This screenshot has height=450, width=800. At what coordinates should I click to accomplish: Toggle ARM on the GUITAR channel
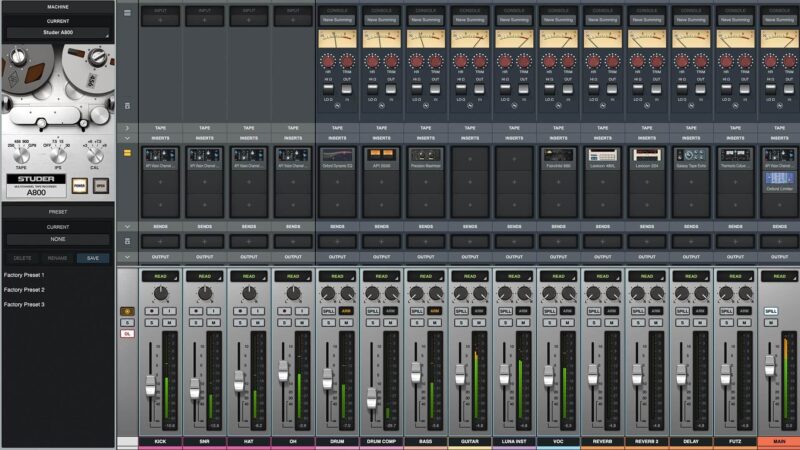point(478,311)
